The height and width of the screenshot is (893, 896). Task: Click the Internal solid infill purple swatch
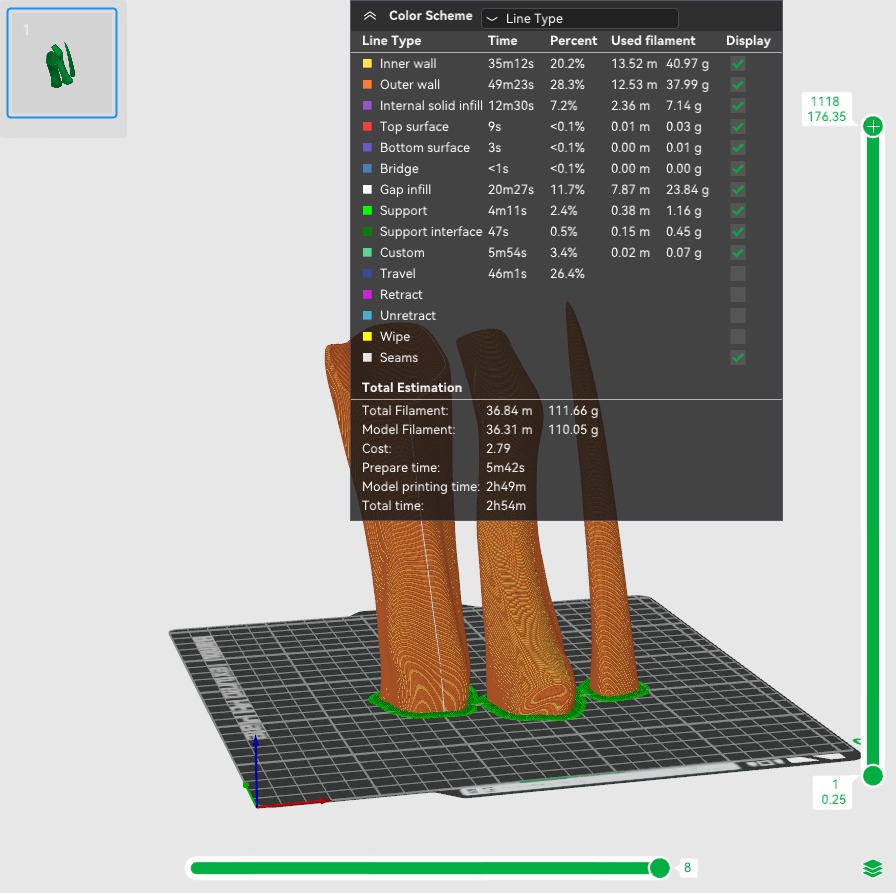coord(367,106)
